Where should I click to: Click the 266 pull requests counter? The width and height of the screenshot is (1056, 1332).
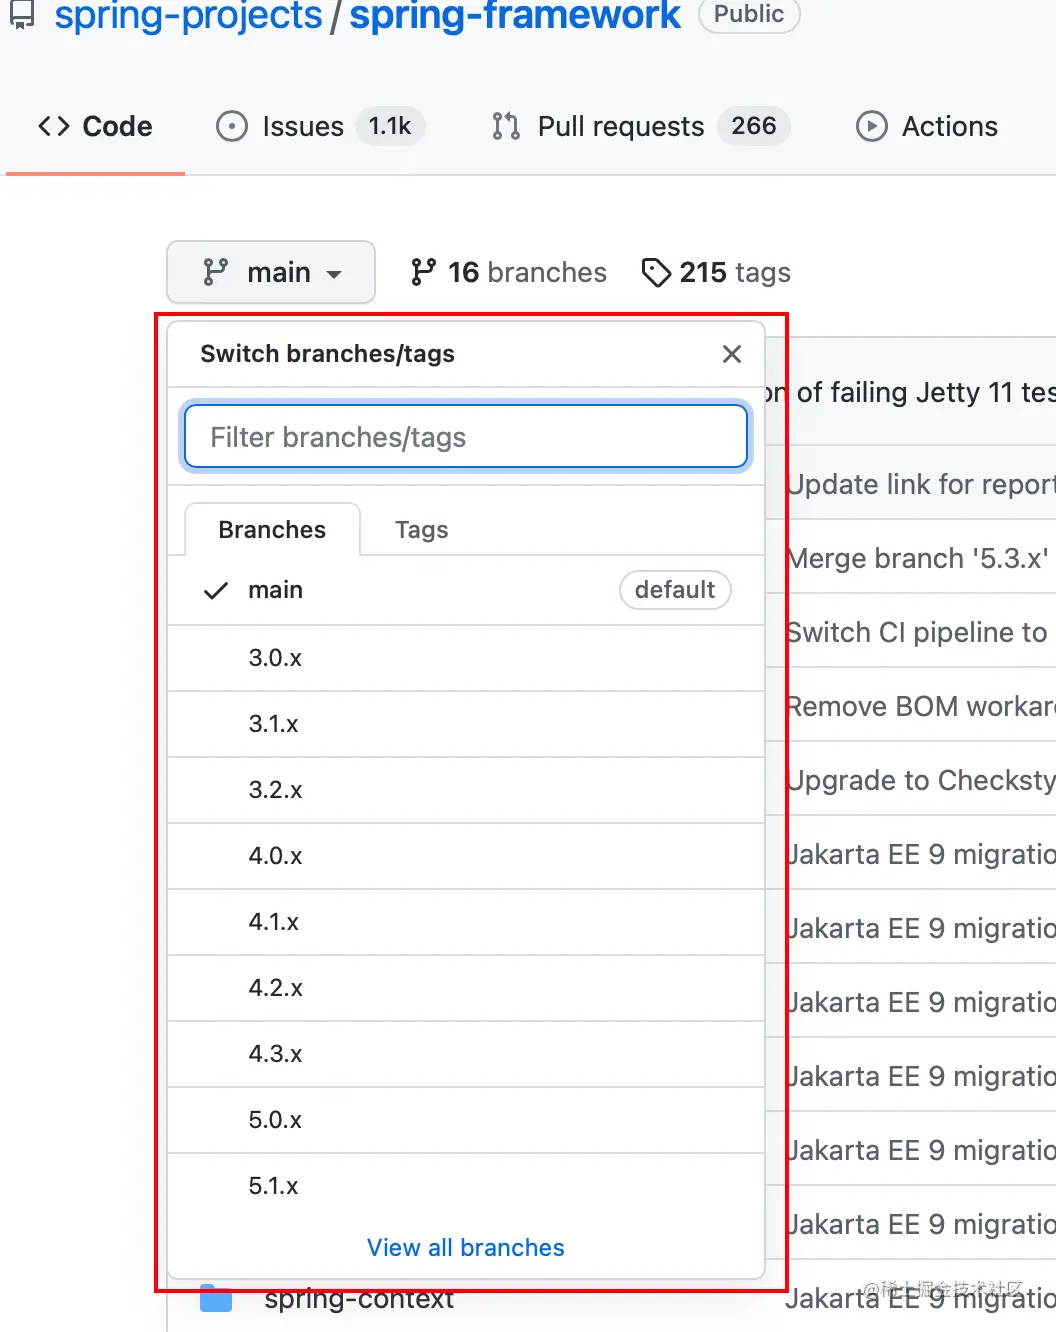click(754, 126)
